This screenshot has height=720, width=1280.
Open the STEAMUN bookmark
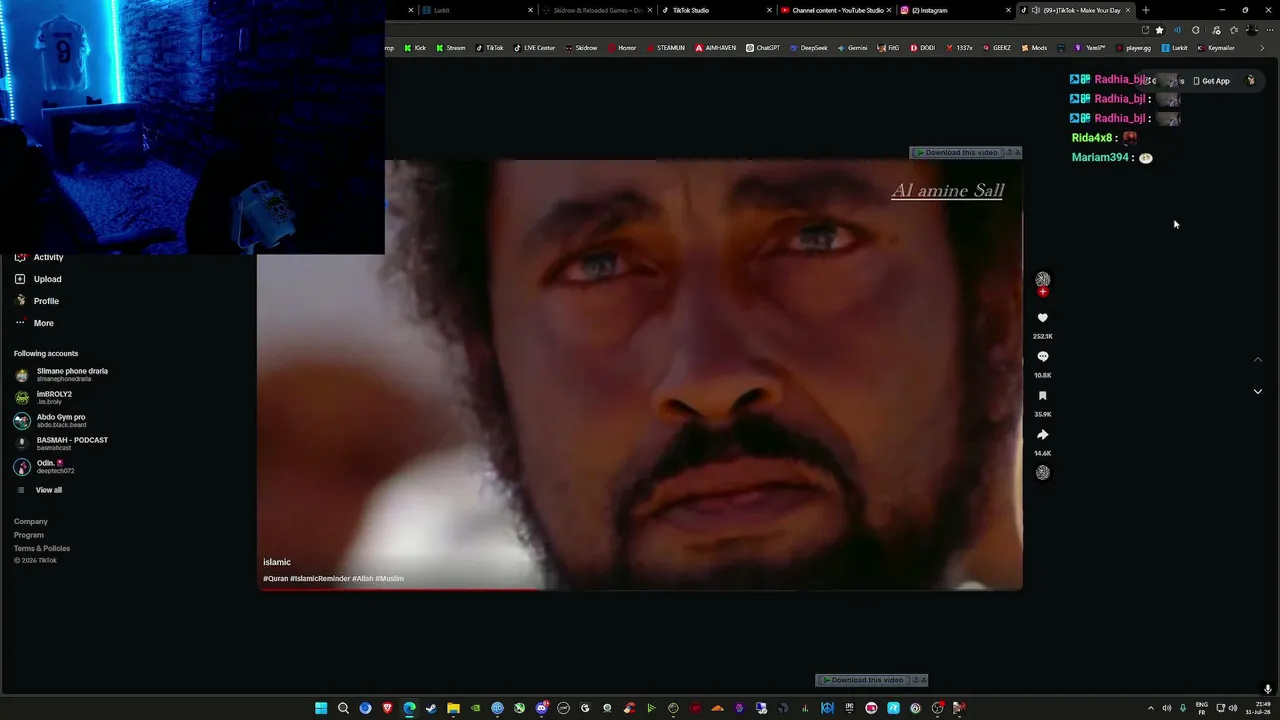pos(665,48)
